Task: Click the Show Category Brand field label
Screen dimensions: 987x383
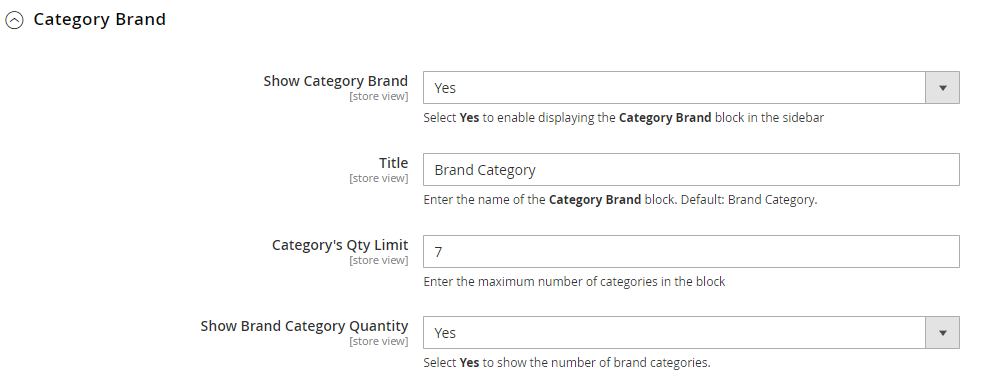Action: tap(336, 81)
